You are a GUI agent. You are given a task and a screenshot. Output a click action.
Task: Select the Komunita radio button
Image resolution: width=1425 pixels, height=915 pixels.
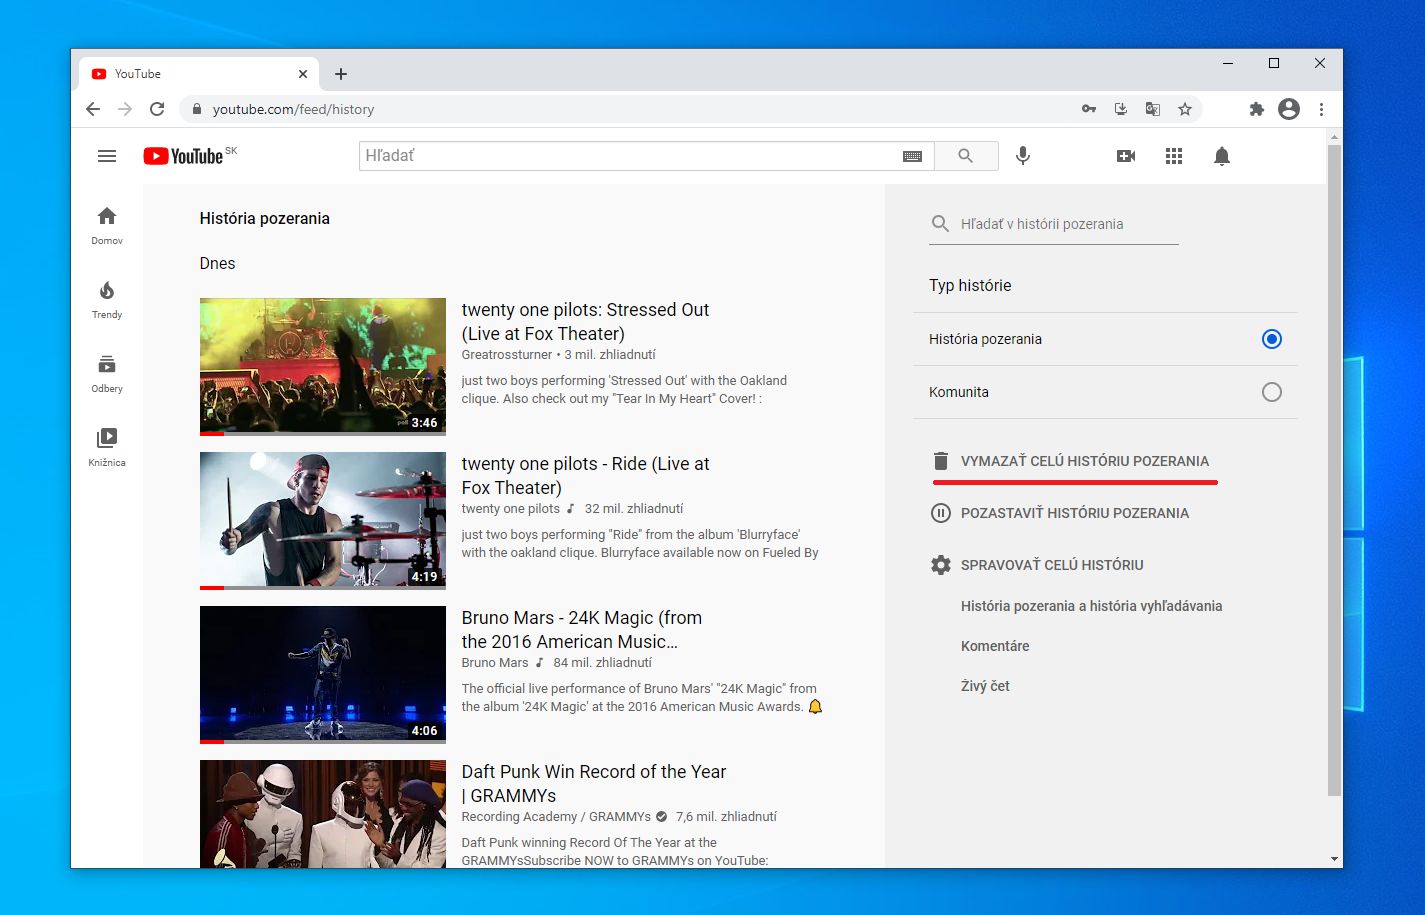pos(1271,392)
